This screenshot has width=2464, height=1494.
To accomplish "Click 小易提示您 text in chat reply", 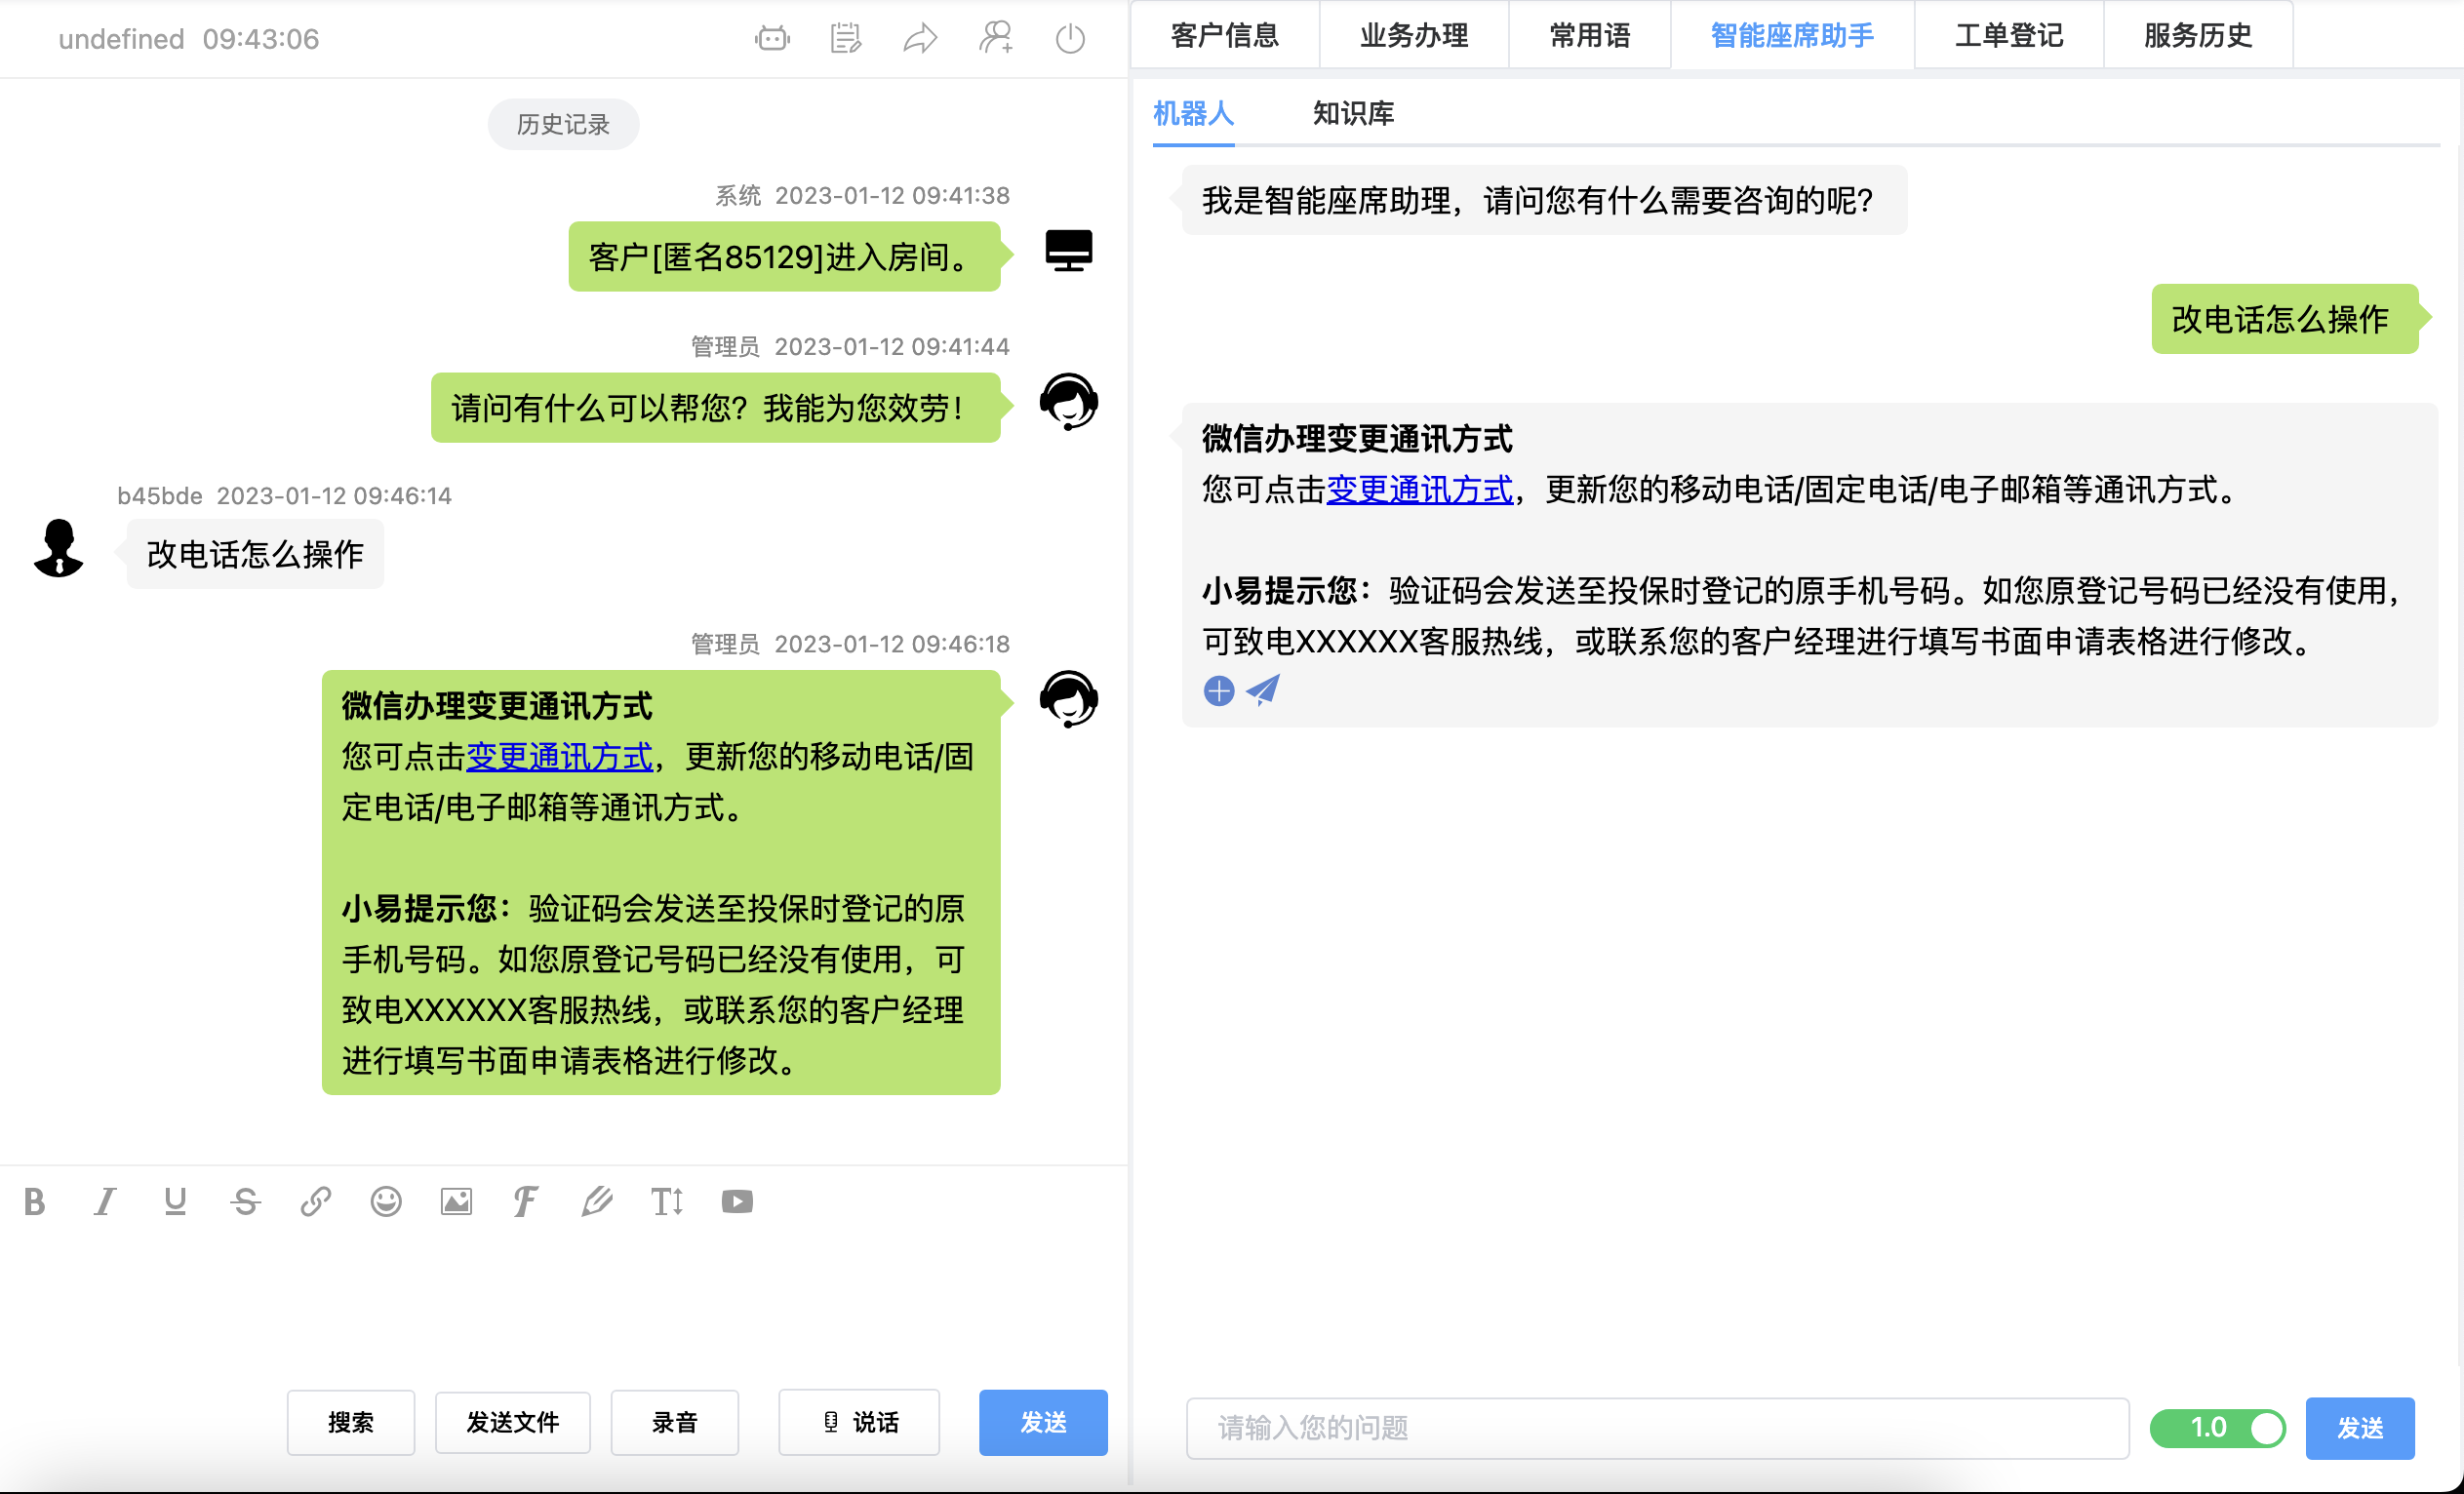I will coord(419,909).
